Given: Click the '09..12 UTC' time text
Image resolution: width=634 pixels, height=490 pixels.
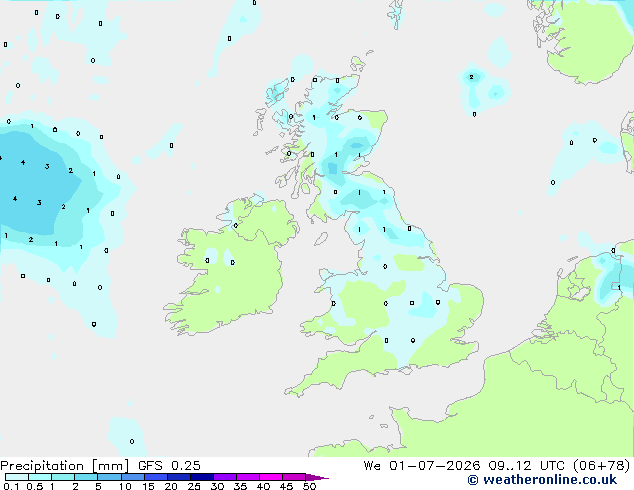Looking at the screenshot, I should tap(526, 466).
